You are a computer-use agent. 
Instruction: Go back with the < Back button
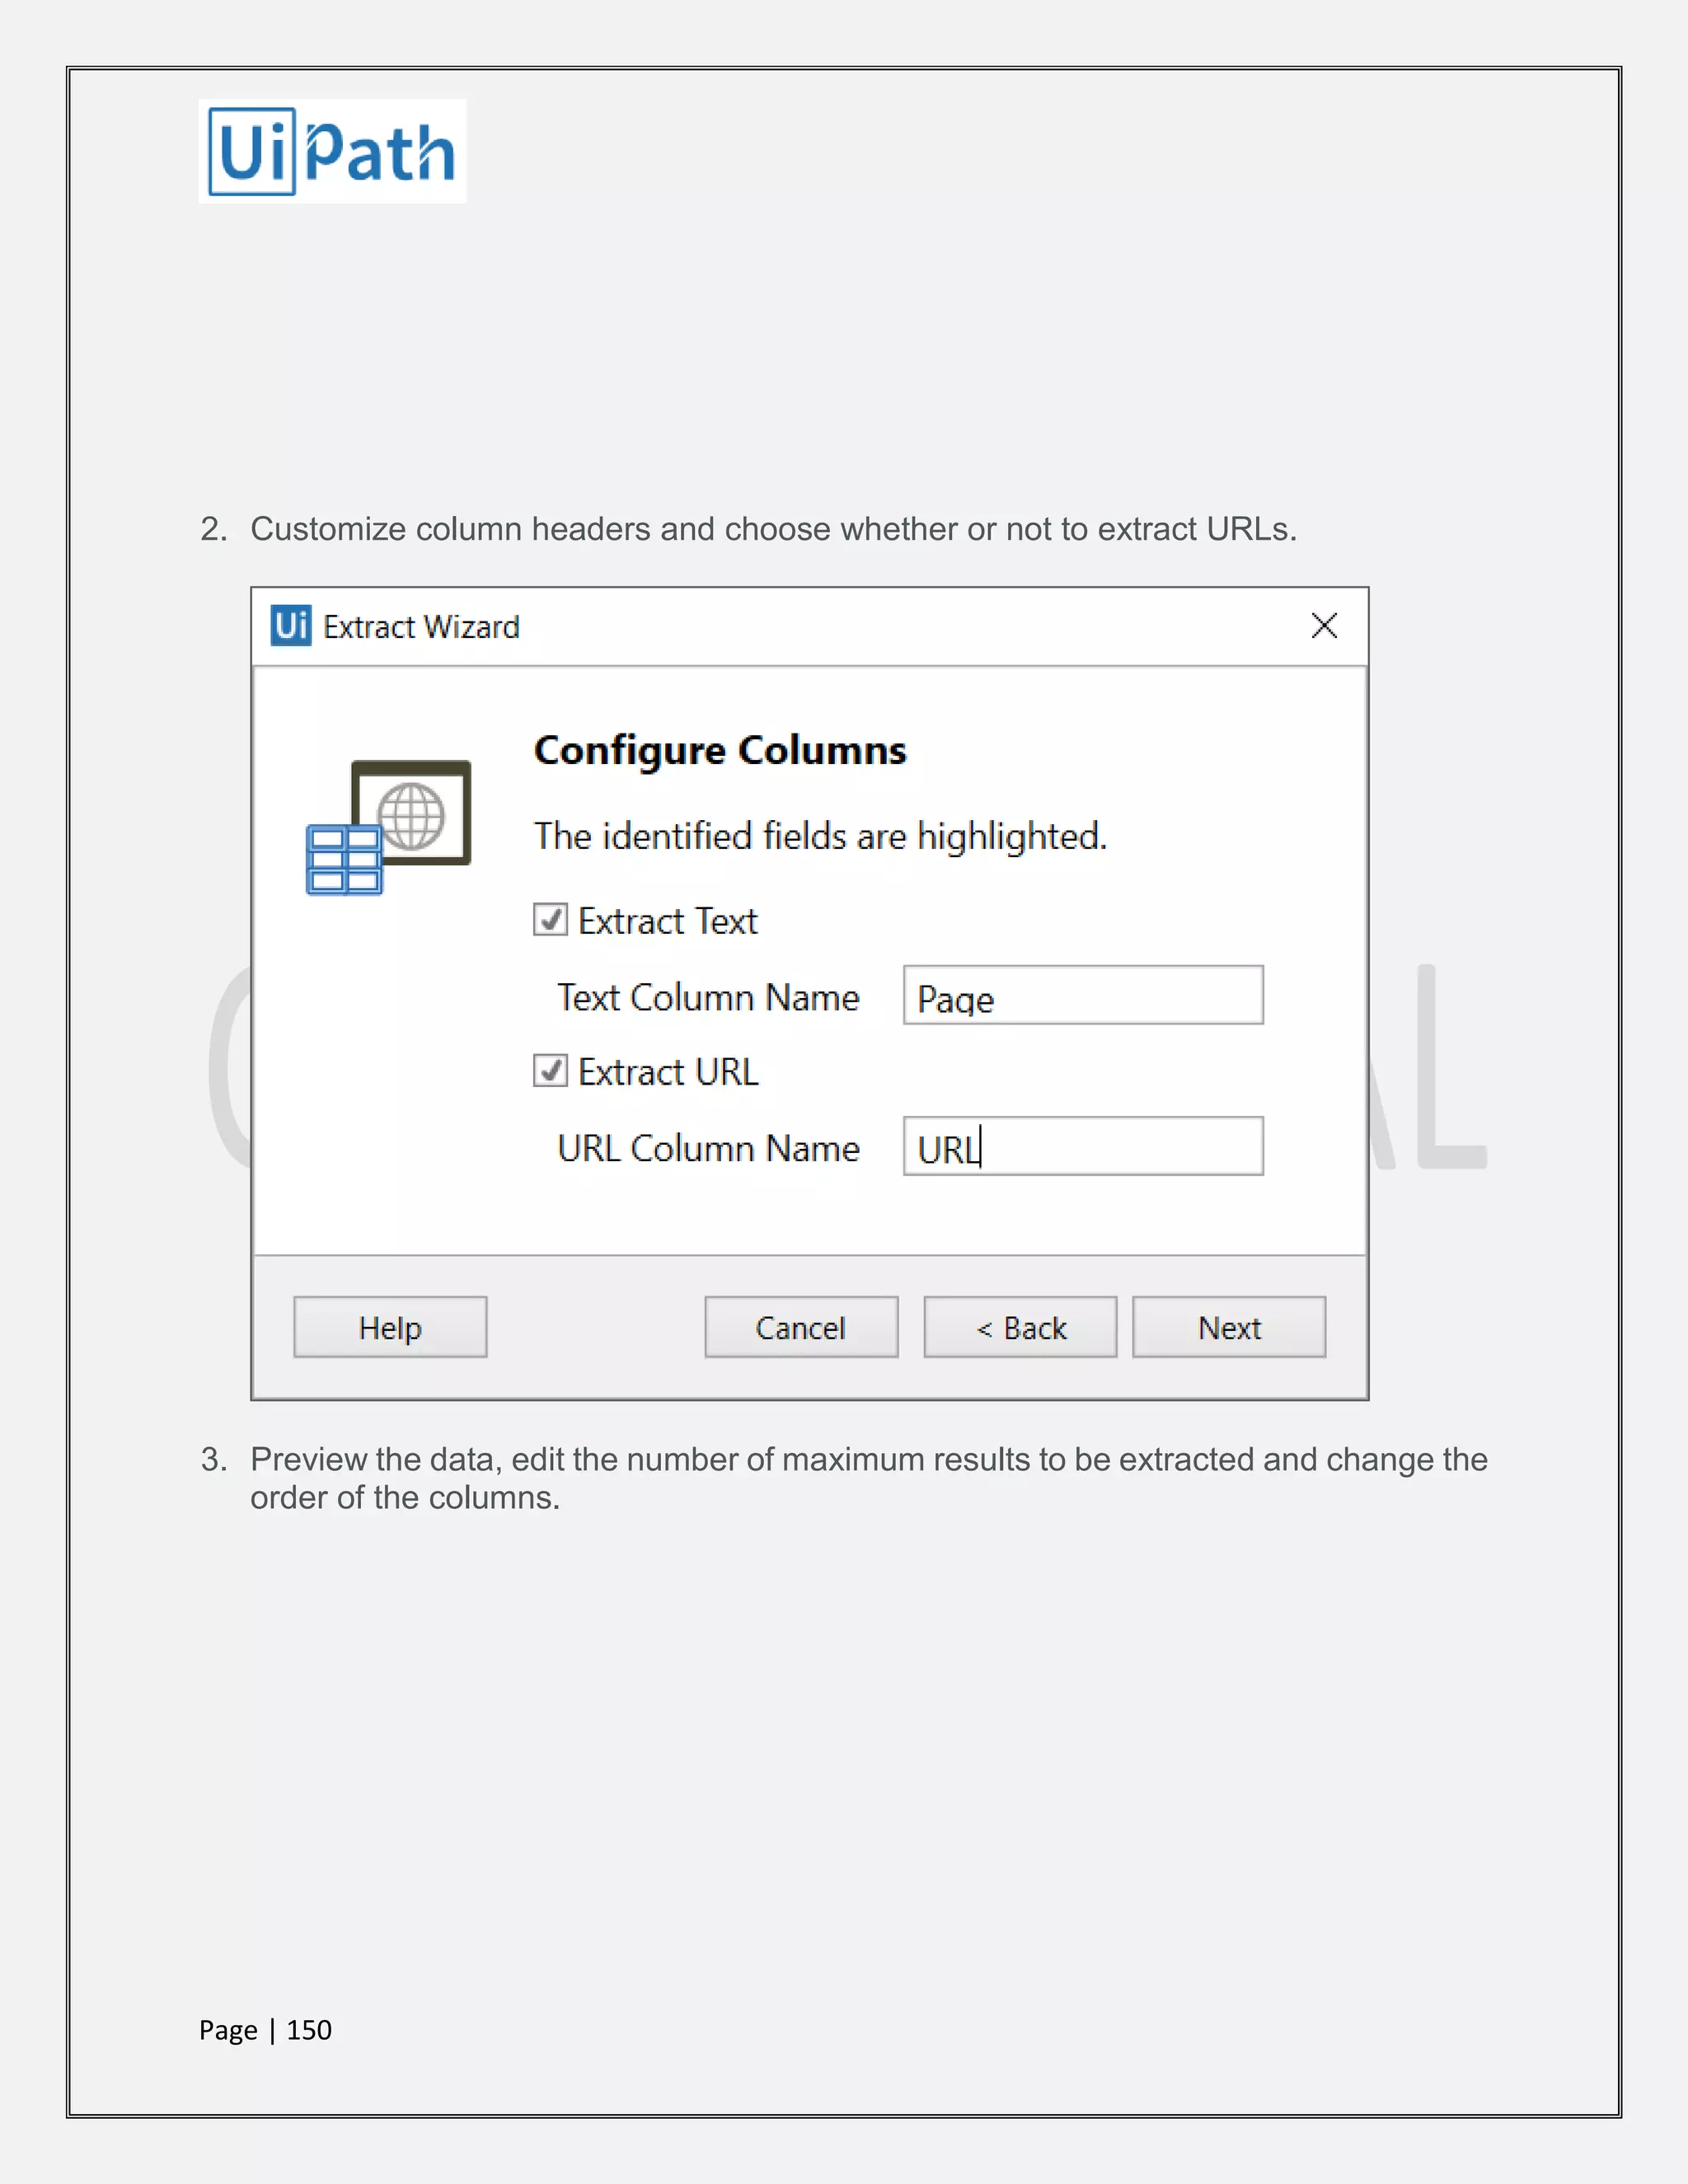[1020, 1327]
